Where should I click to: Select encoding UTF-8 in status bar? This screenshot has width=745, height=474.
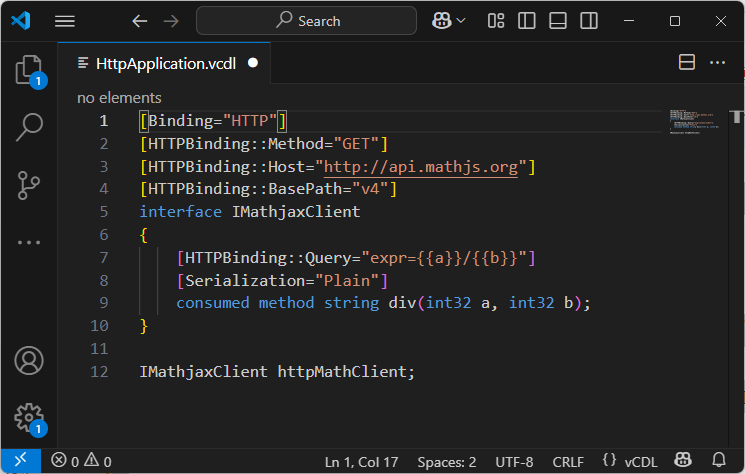[x=514, y=462]
